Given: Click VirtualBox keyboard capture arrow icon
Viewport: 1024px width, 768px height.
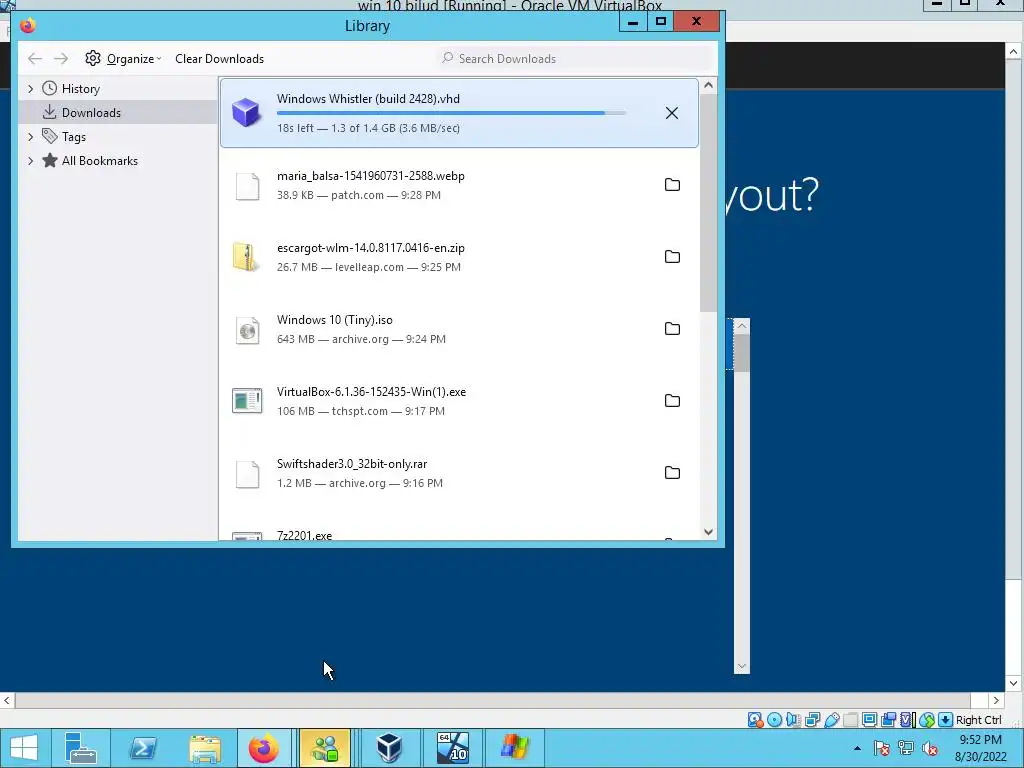Looking at the screenshot, I should pos(945,720).
